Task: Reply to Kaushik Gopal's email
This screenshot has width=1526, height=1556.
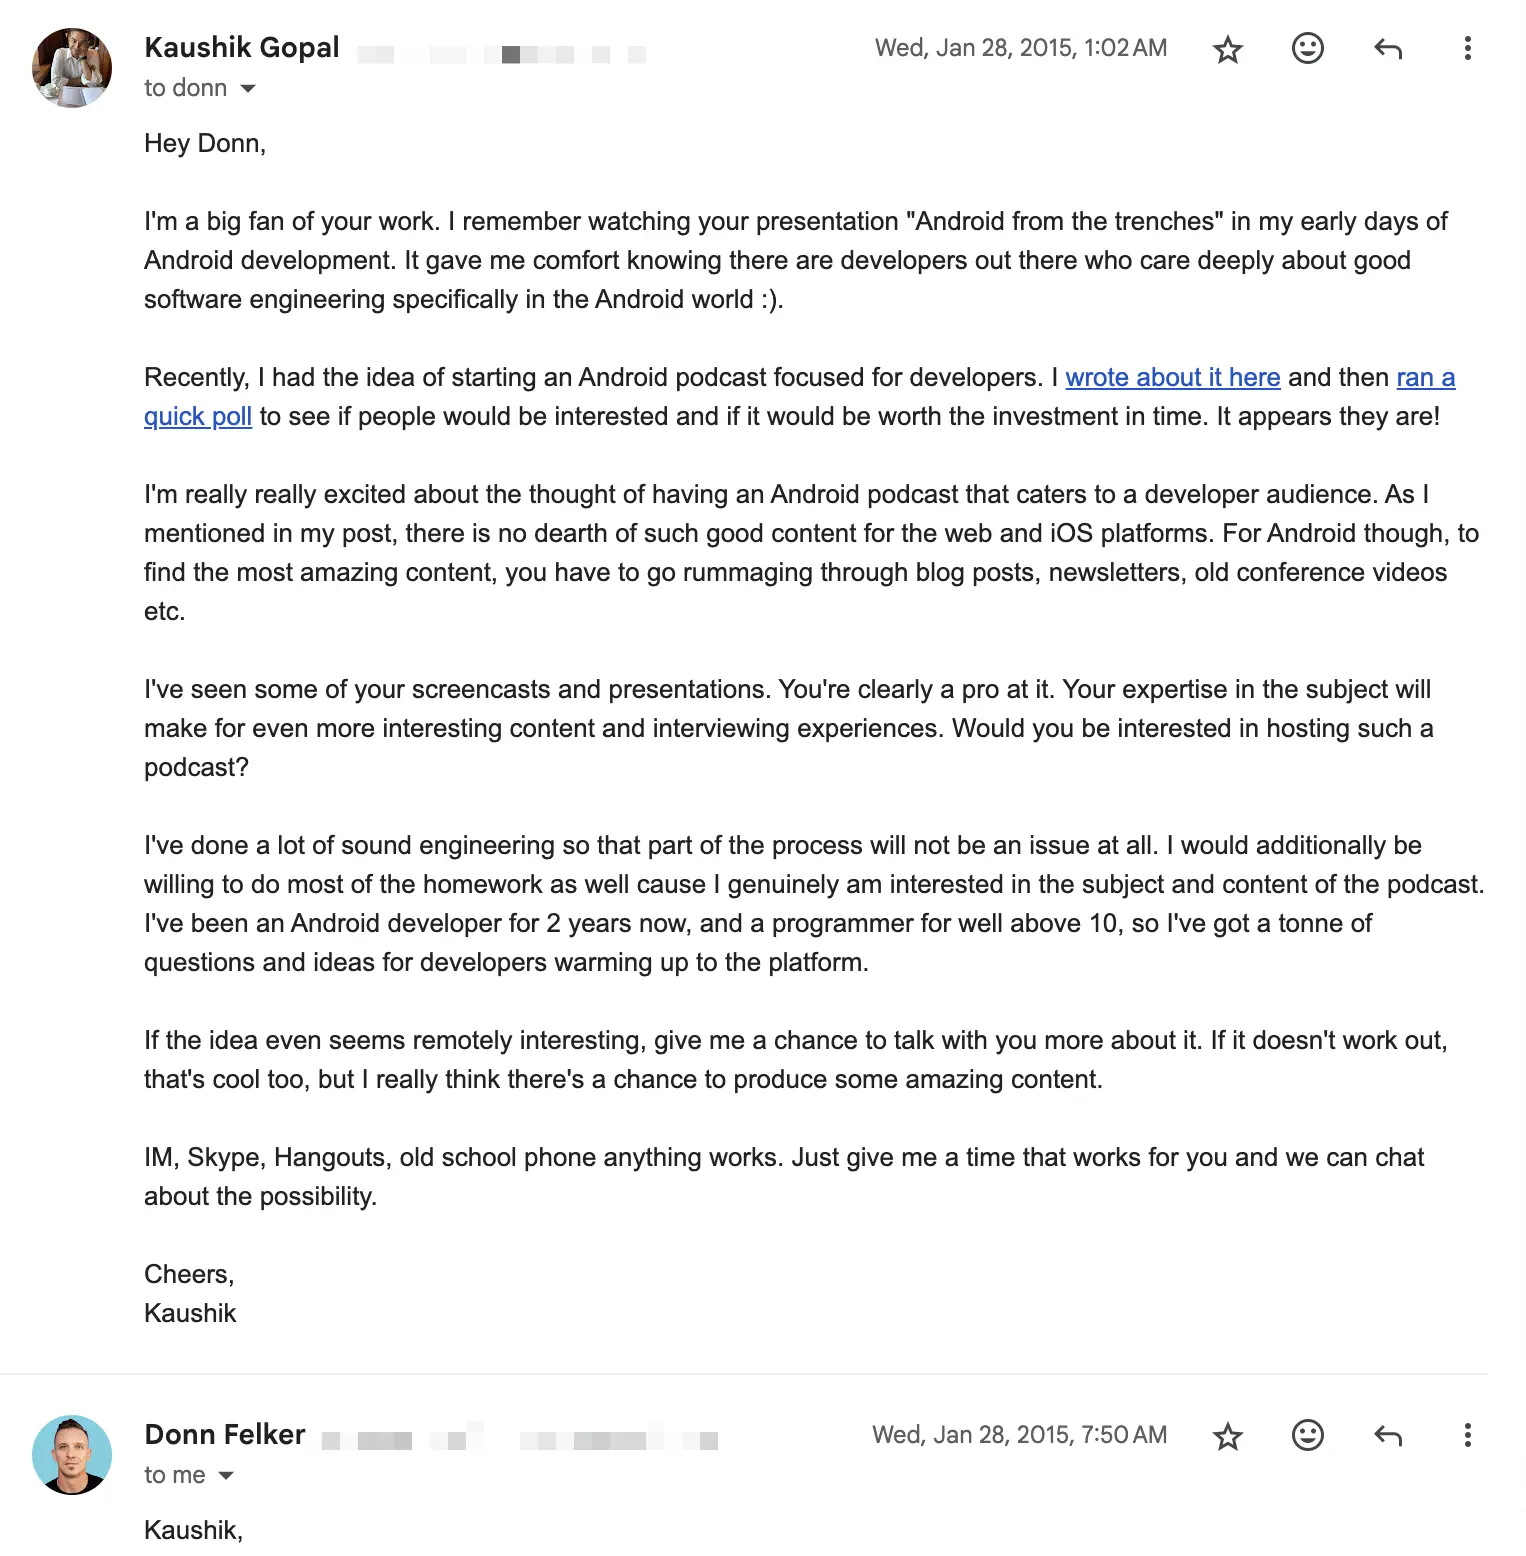Action: tap(1387, 48)
